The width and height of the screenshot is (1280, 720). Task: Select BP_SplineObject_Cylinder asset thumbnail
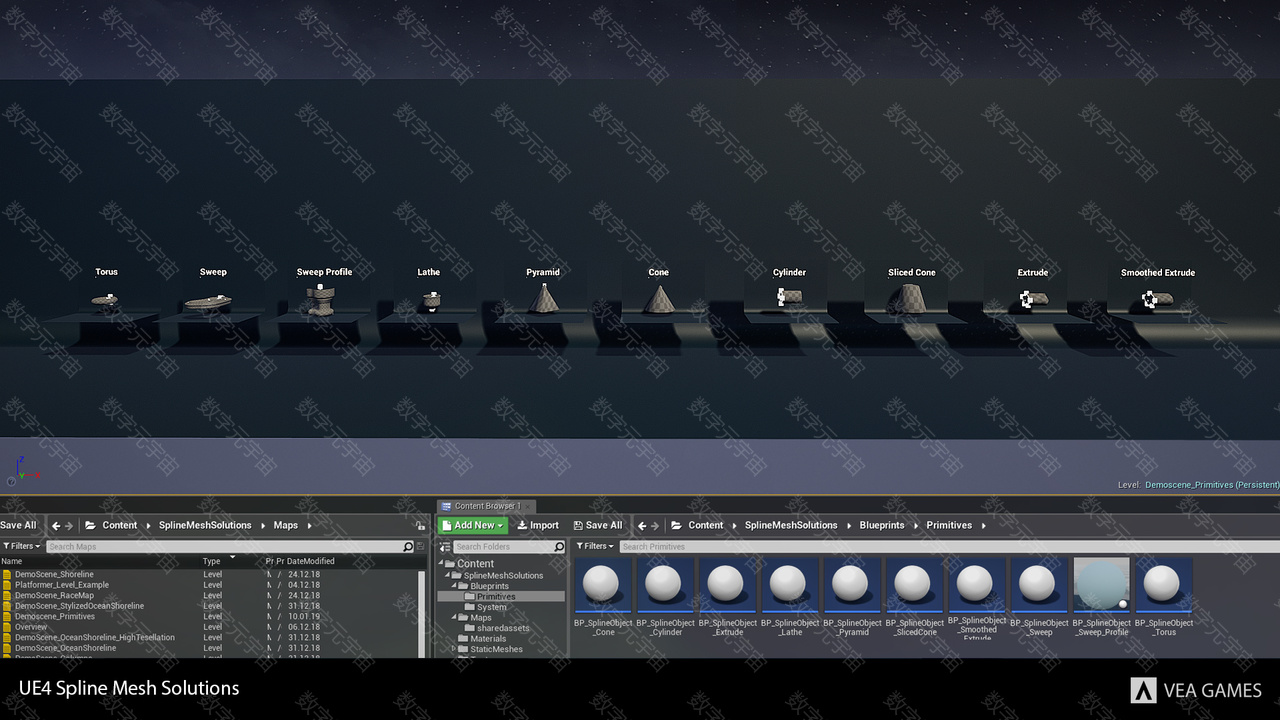pyautogui.click(x=665, y=585)
